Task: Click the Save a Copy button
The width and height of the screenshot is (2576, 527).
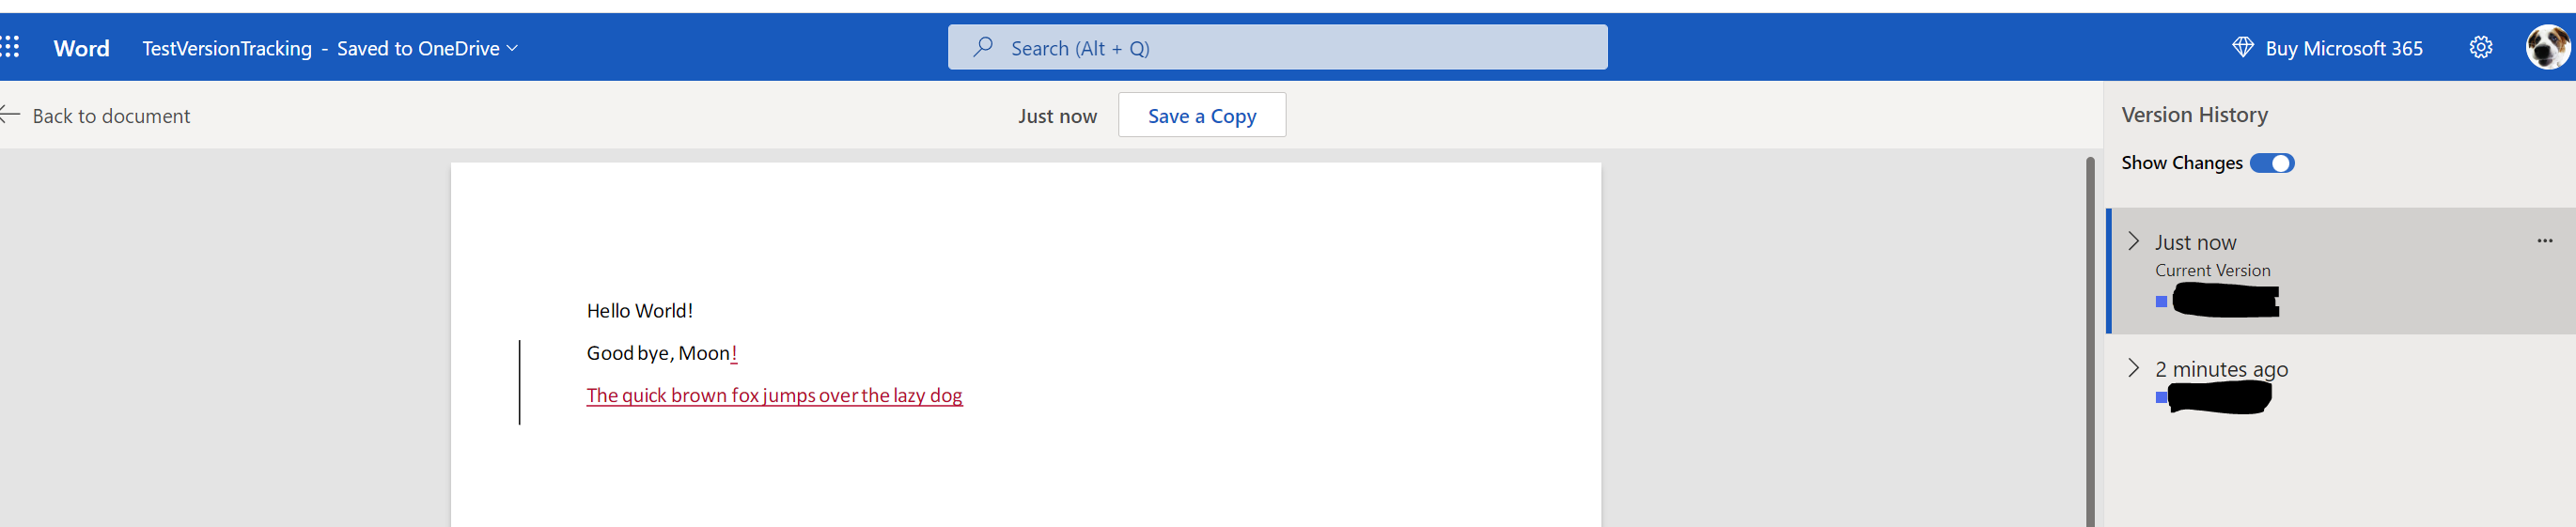Action: click(1201, 115)
